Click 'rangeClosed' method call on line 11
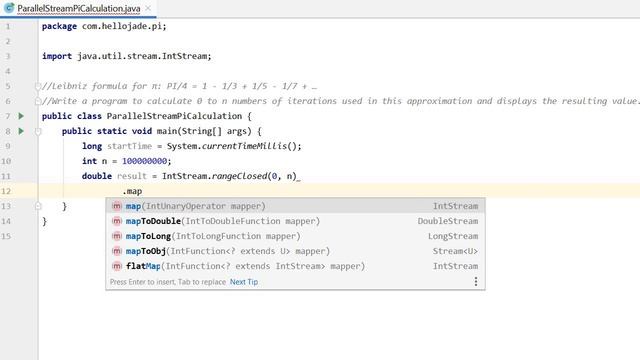This screenshot has width=640, height=360. click(240, 176)
